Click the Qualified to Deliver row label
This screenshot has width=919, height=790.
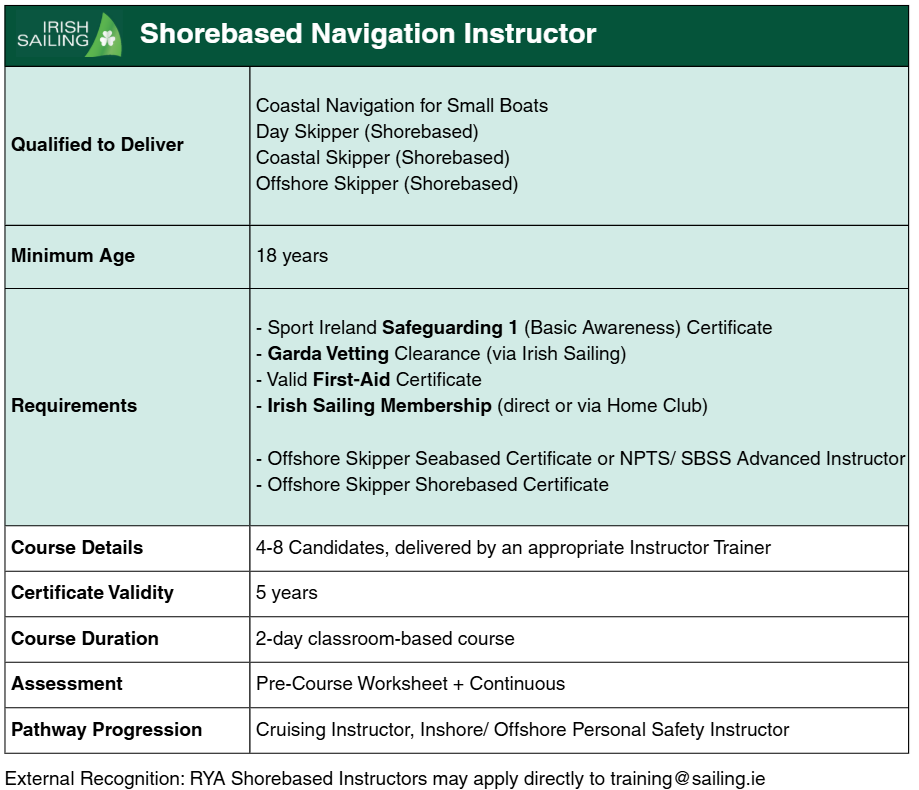(97, 145)
